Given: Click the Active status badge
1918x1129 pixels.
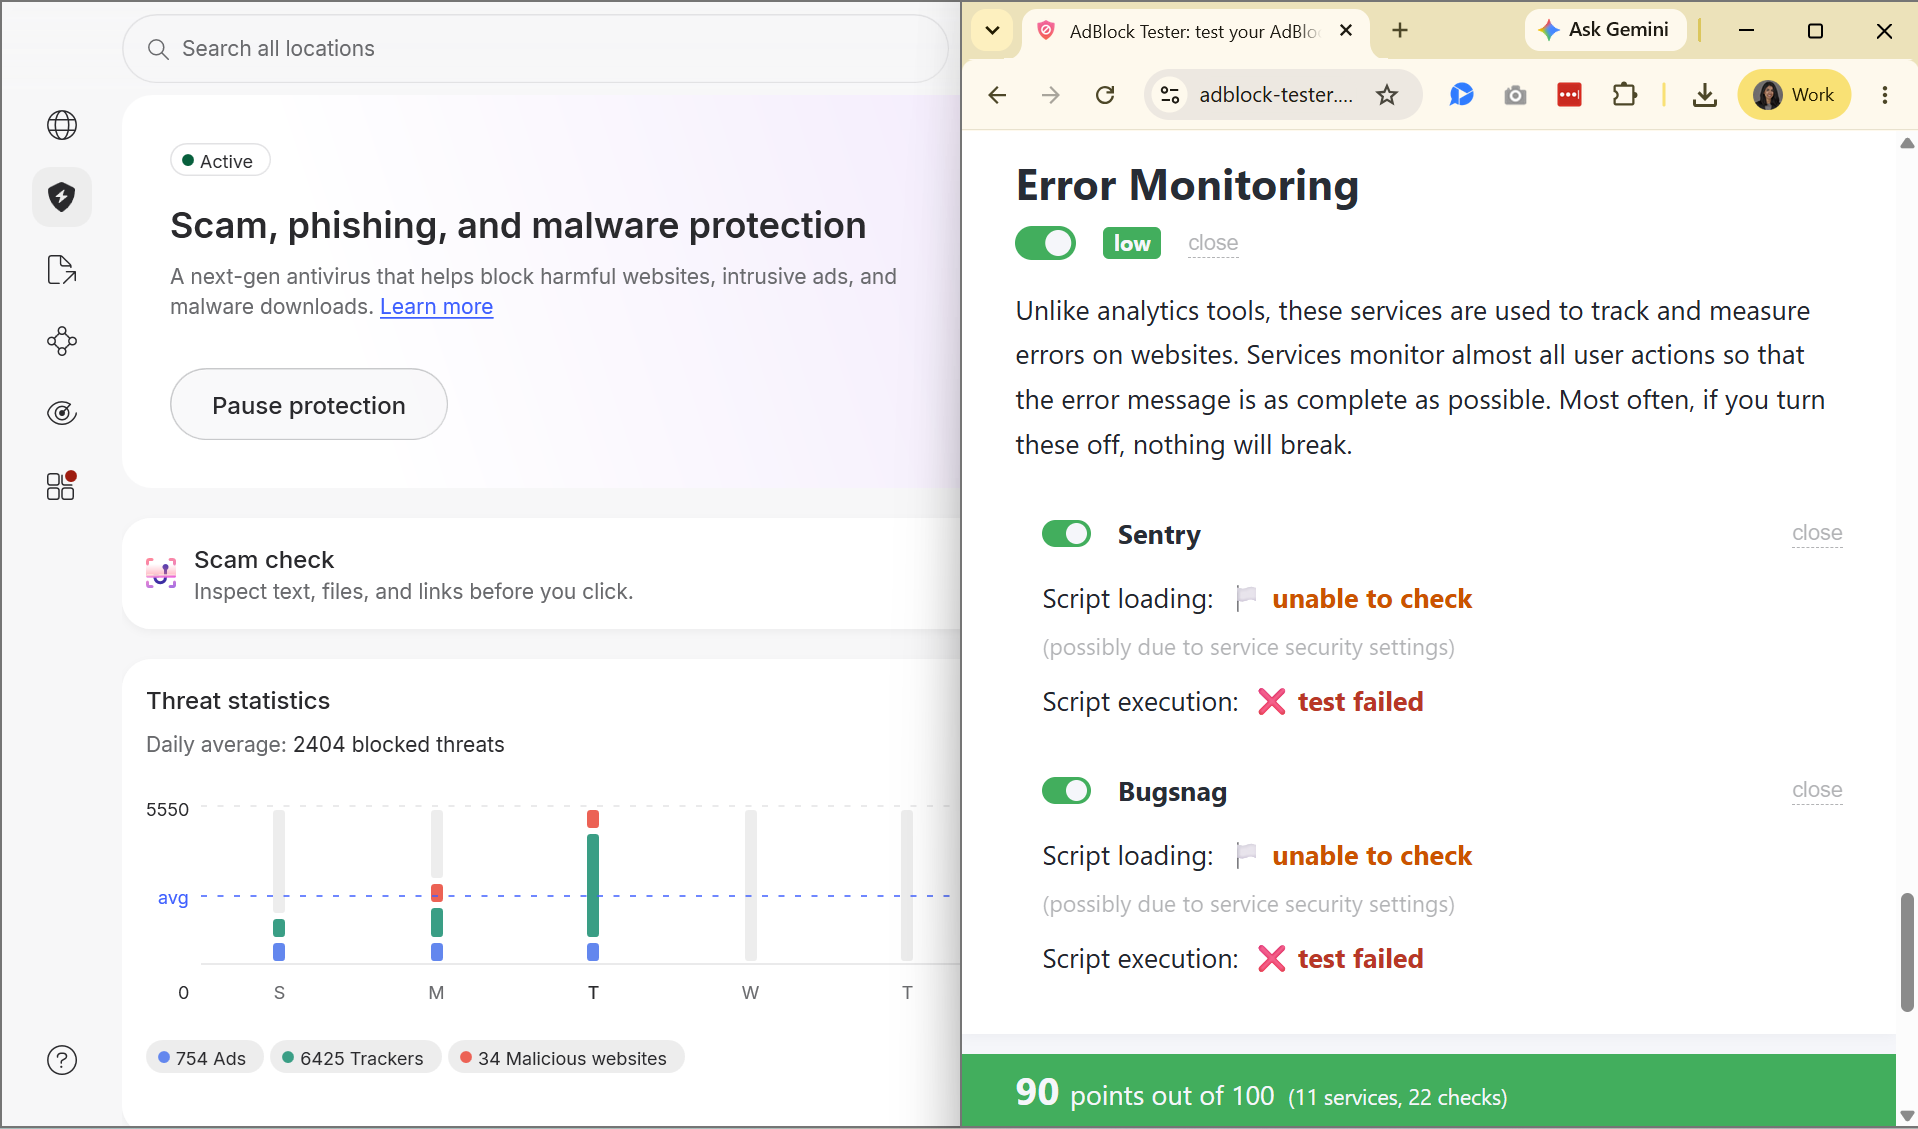Looking at the screenshot, I should [220, 161].
